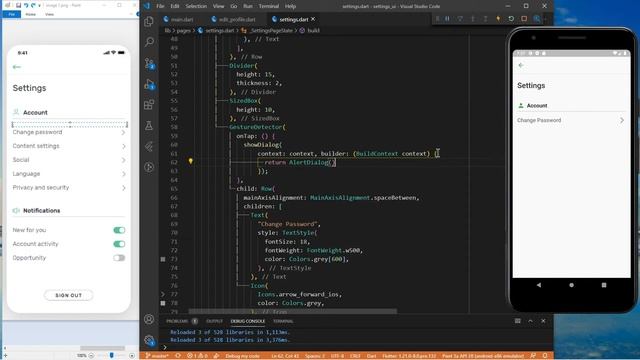Click the 'Ln 62, Col 41' cursor position indicator

(285, 356)
